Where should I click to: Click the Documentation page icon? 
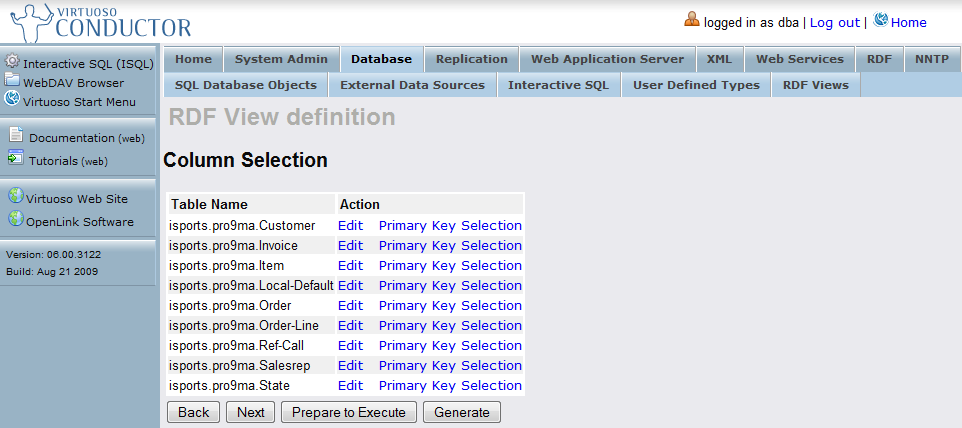click(x=15, y=135)
